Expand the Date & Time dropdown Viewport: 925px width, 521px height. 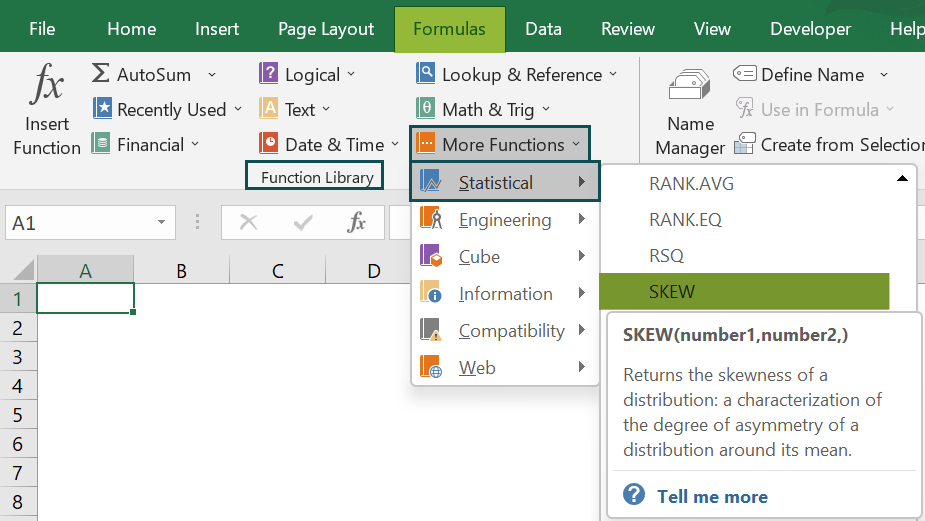pyautogui.click(x=395, y=144)
